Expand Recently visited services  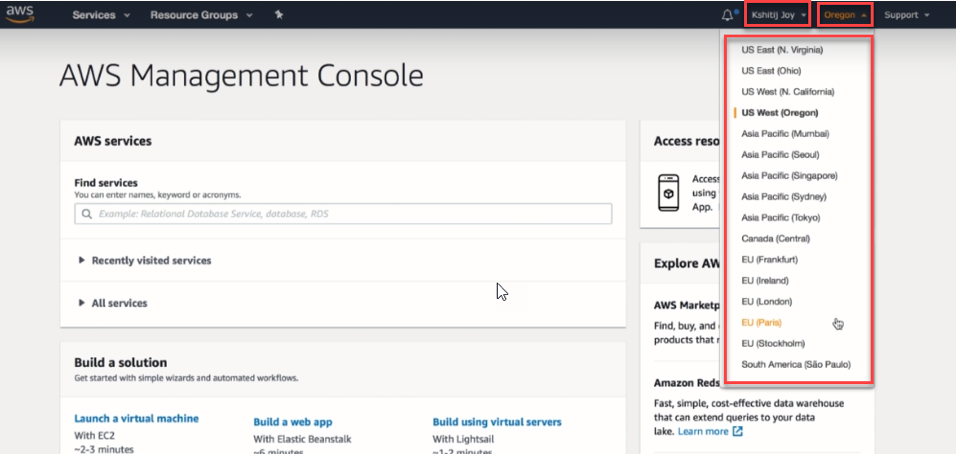[145, 260]
